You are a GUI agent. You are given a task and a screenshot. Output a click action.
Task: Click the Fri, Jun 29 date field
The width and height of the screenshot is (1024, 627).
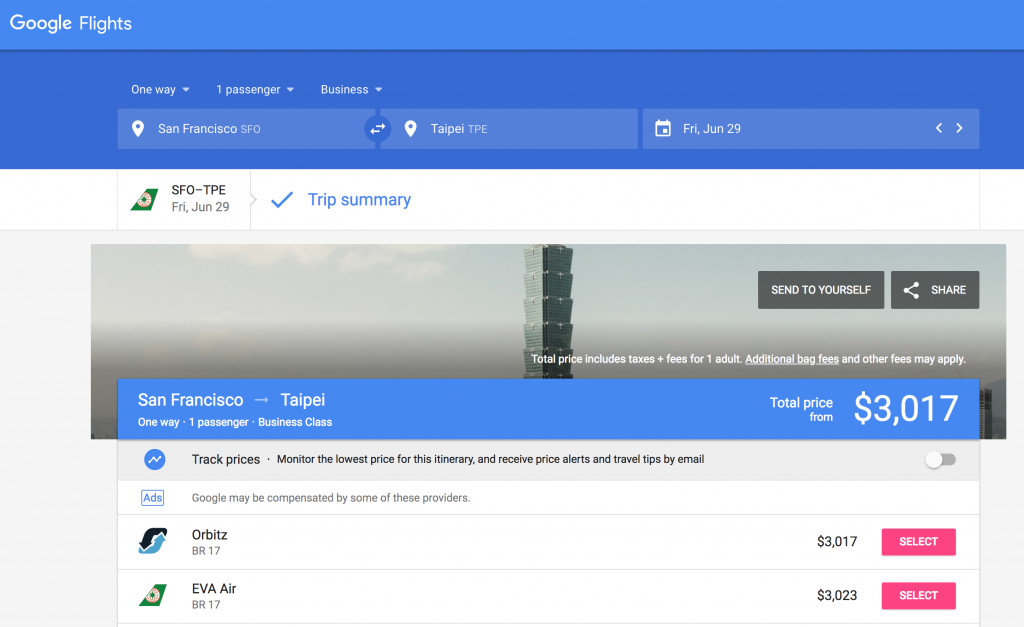pos(810,129)
